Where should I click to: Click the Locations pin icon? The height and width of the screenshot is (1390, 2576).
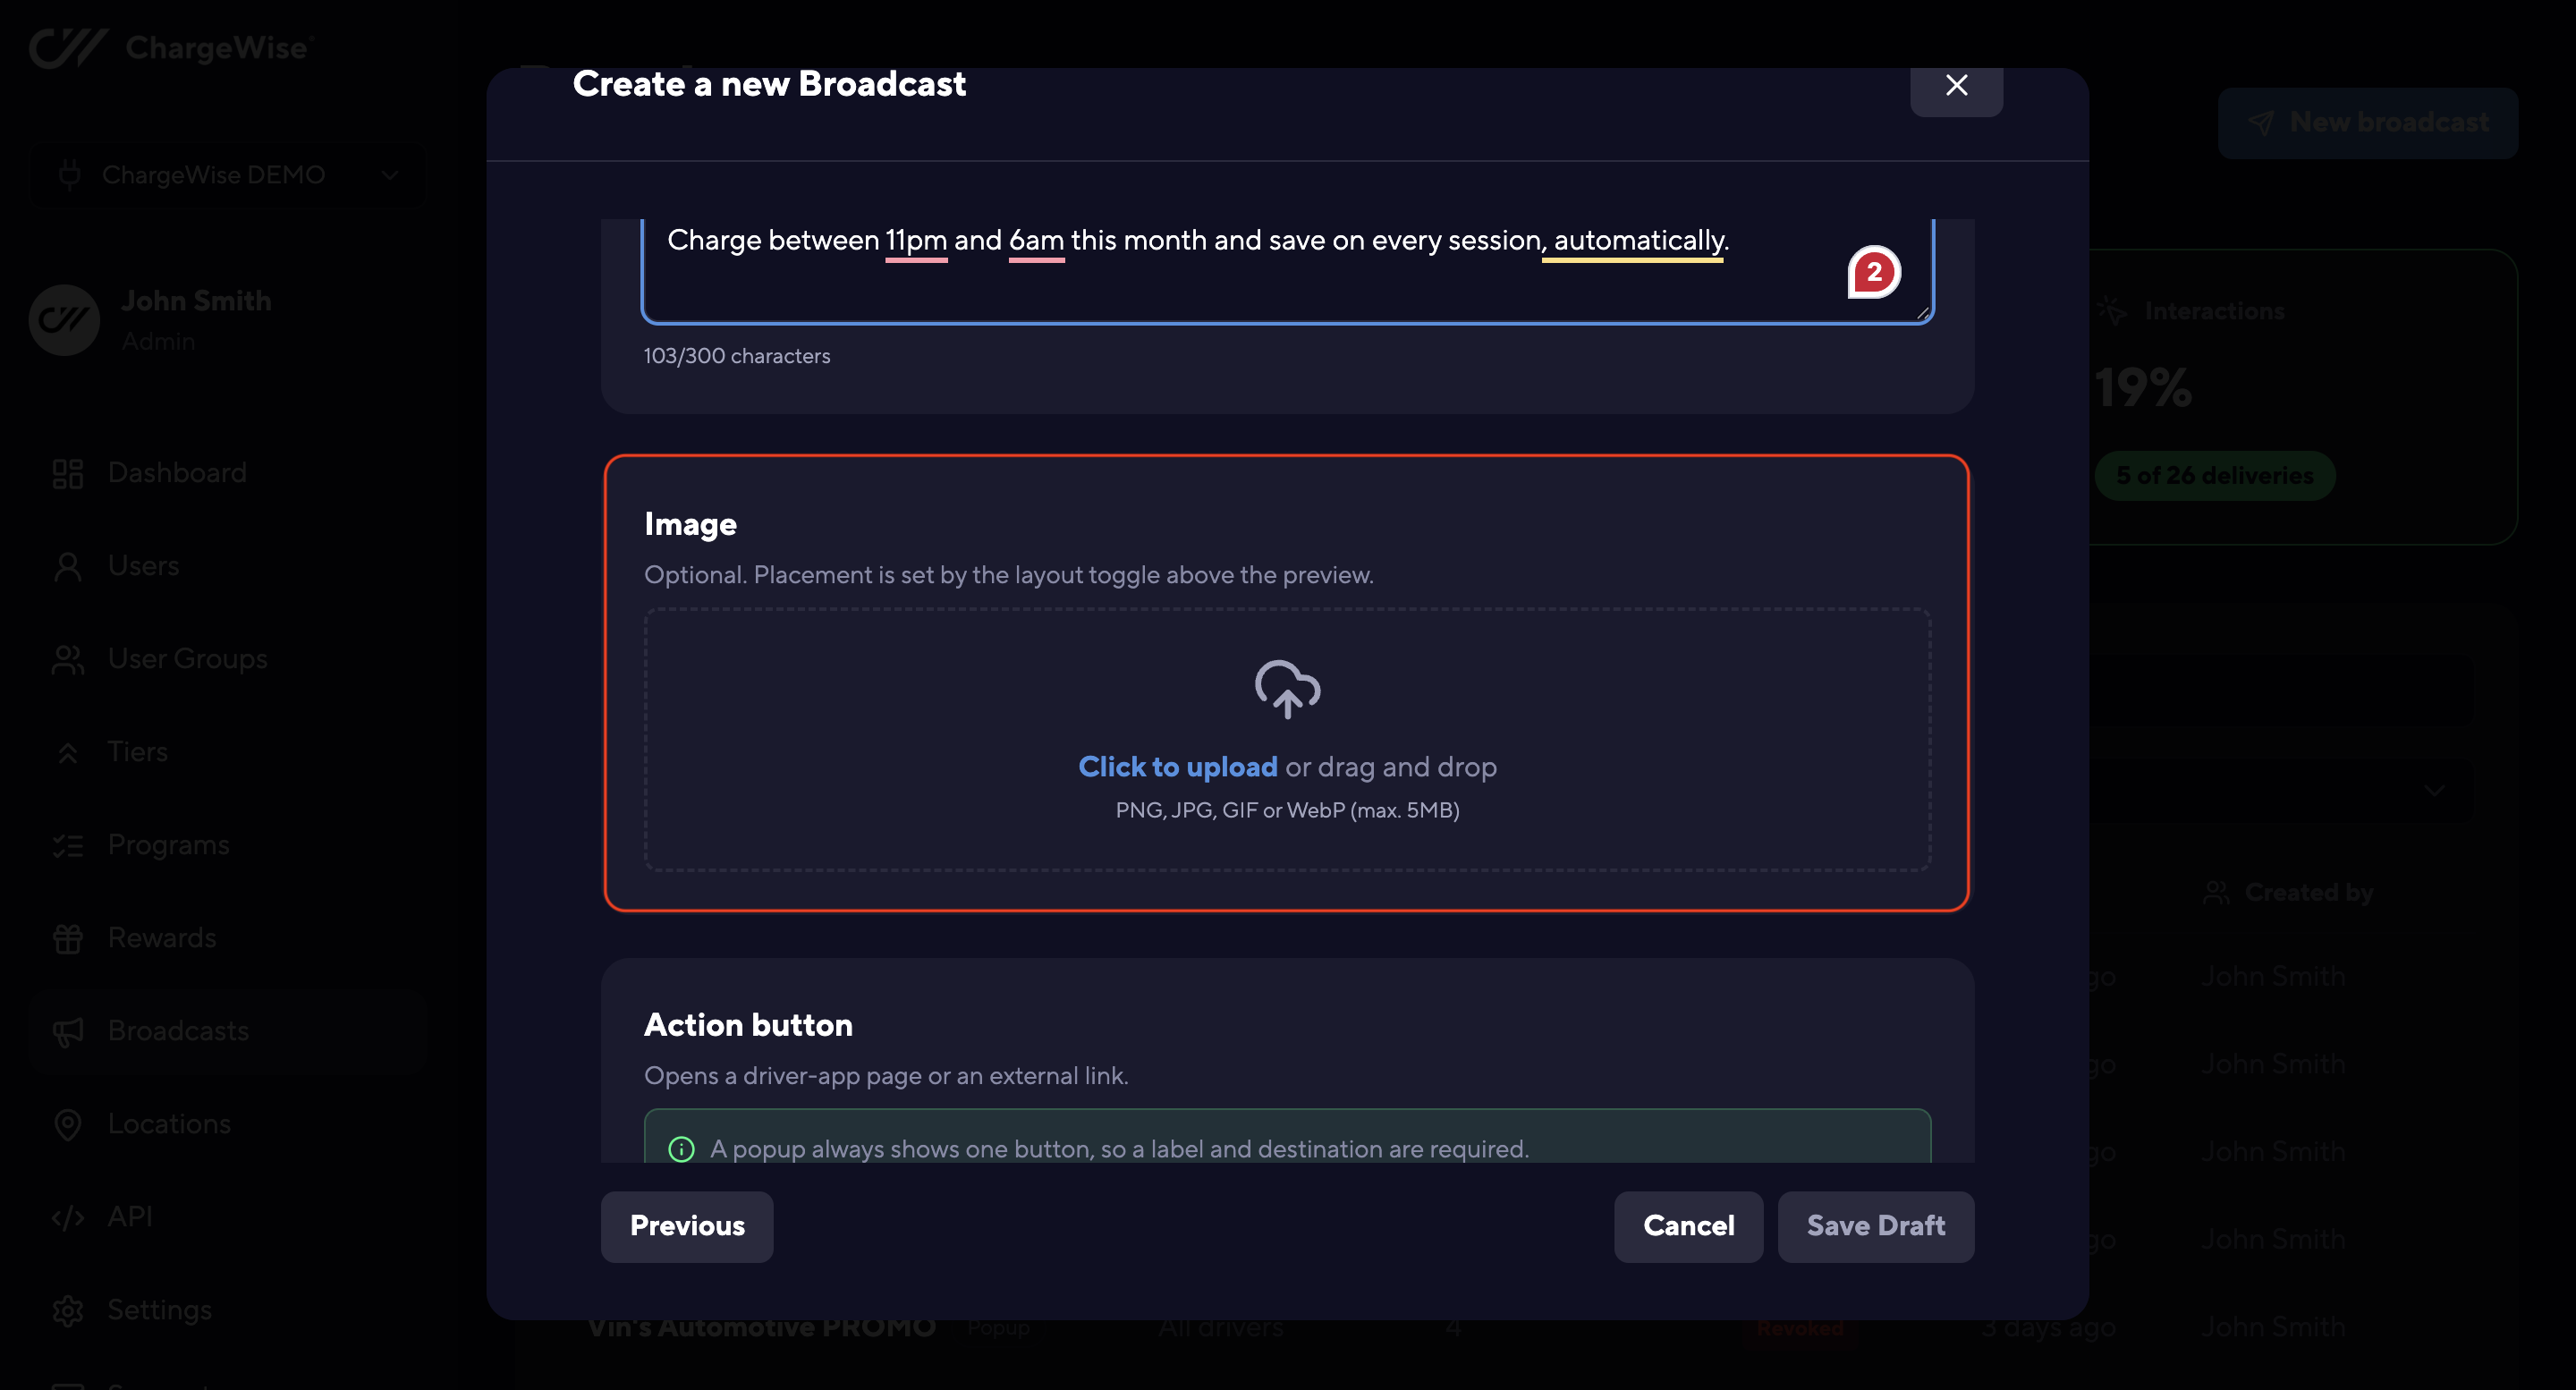click(68, 1124)
